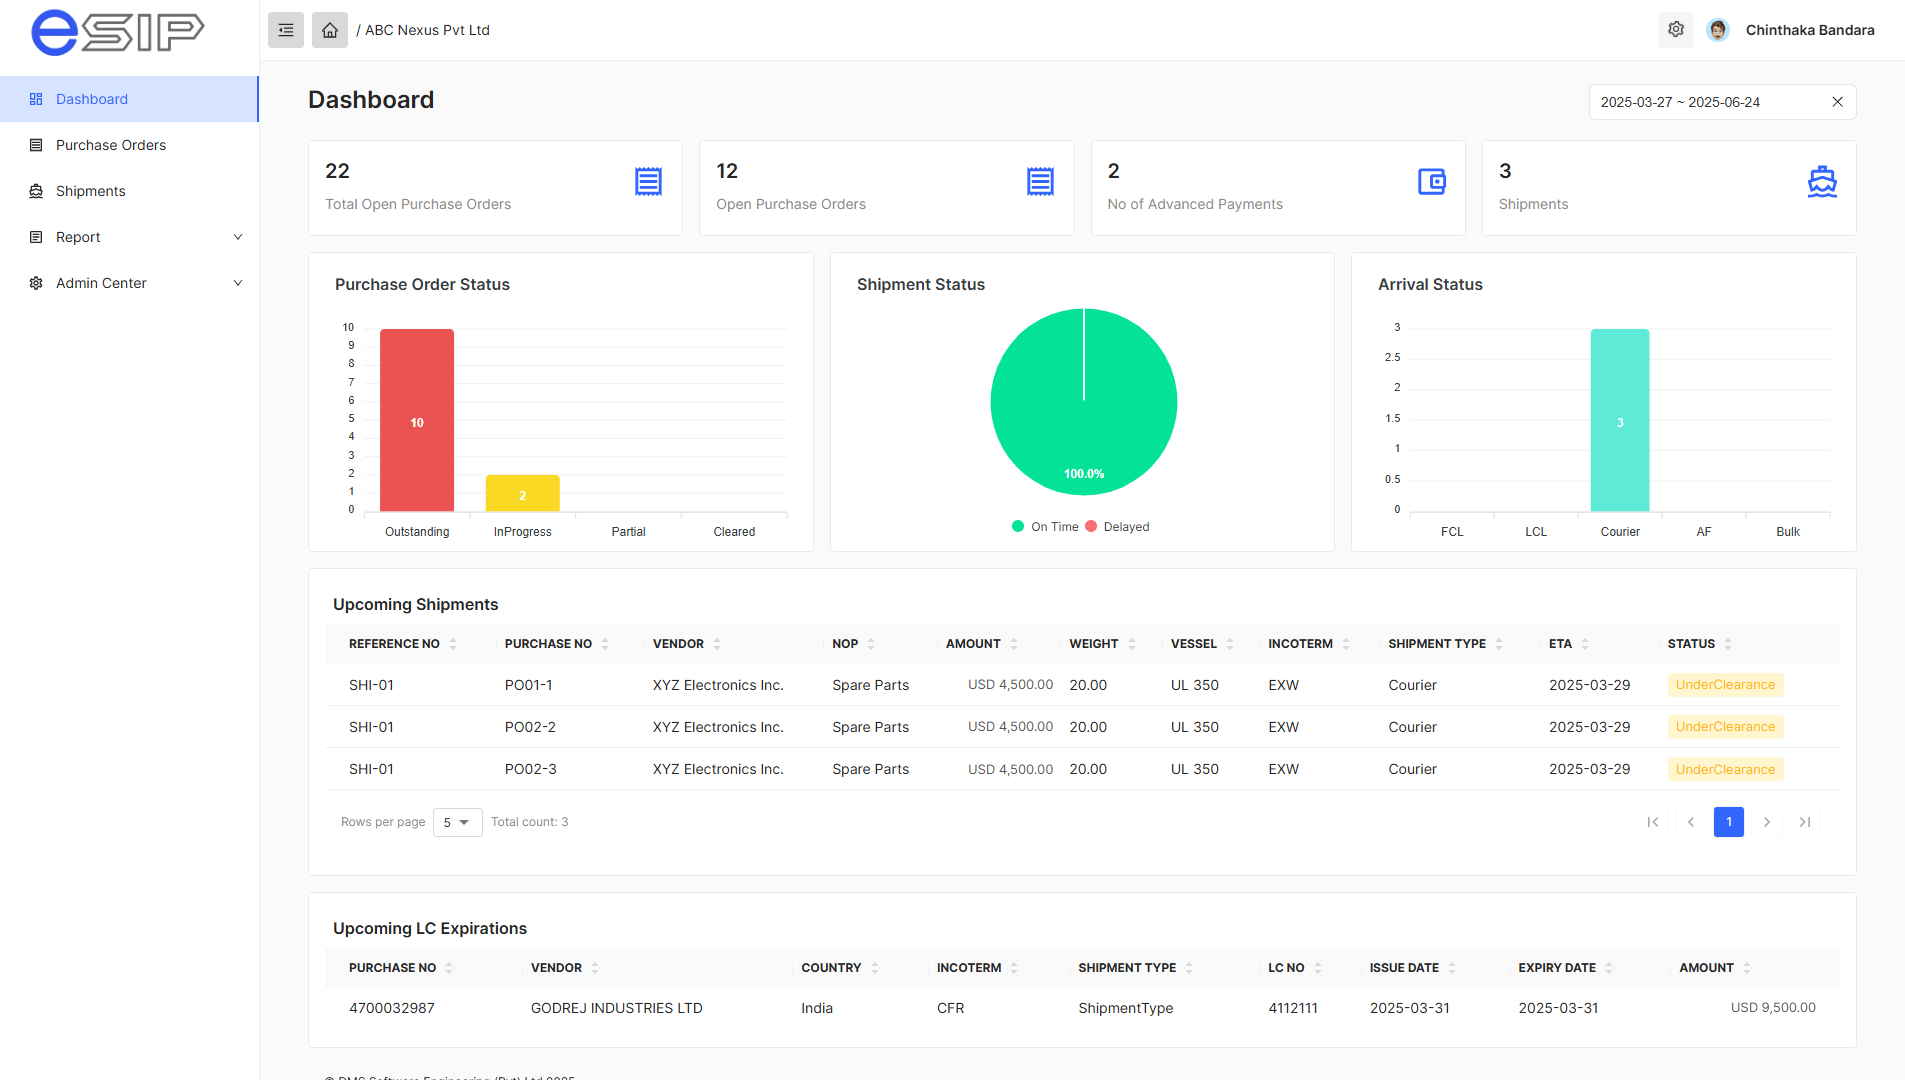This screenshot has height=1080, width=1905.
Task: Expand the Report submenu chevron
Action: coord(238,237)
